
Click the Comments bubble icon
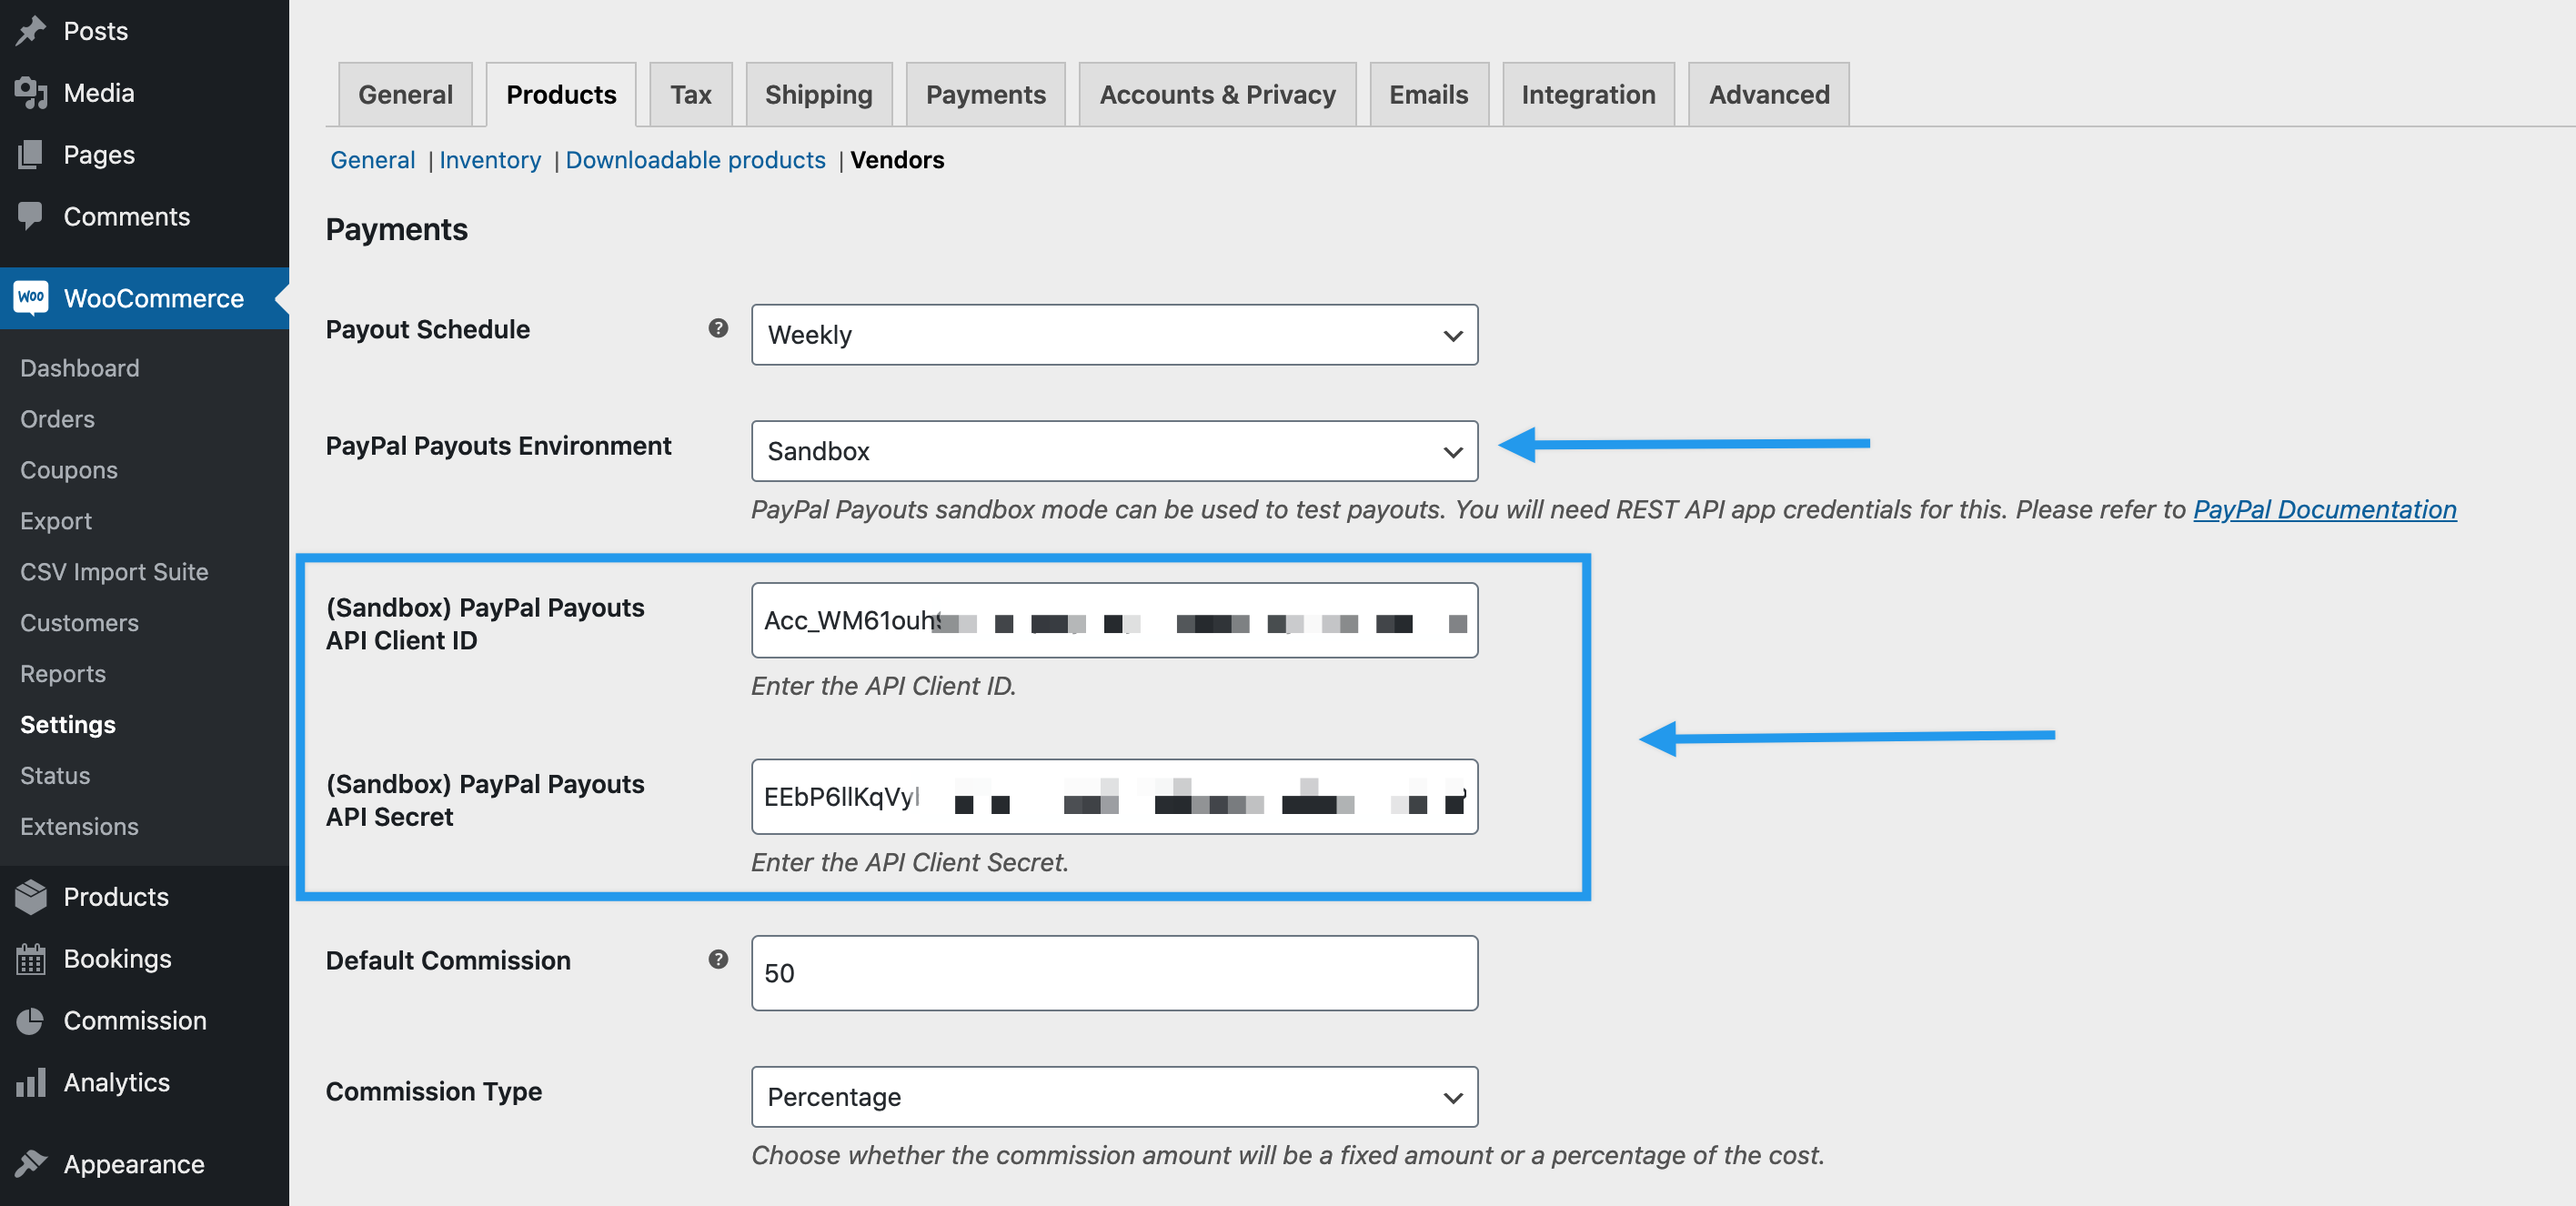(x=31, y=216)
